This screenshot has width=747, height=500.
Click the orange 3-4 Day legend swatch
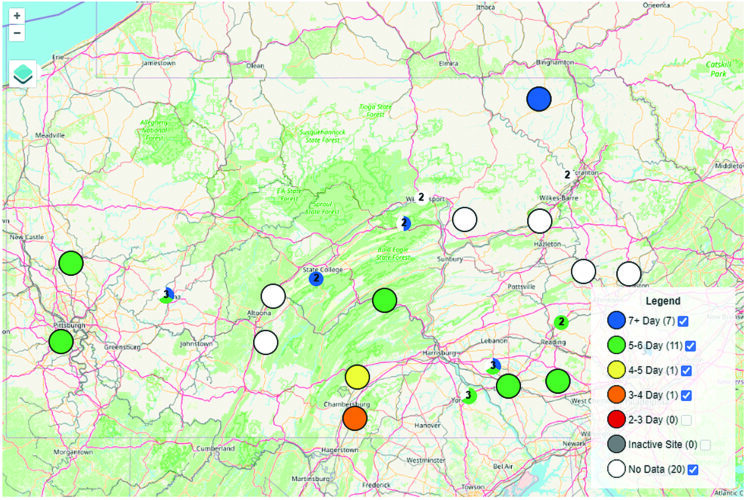(616, 394)
